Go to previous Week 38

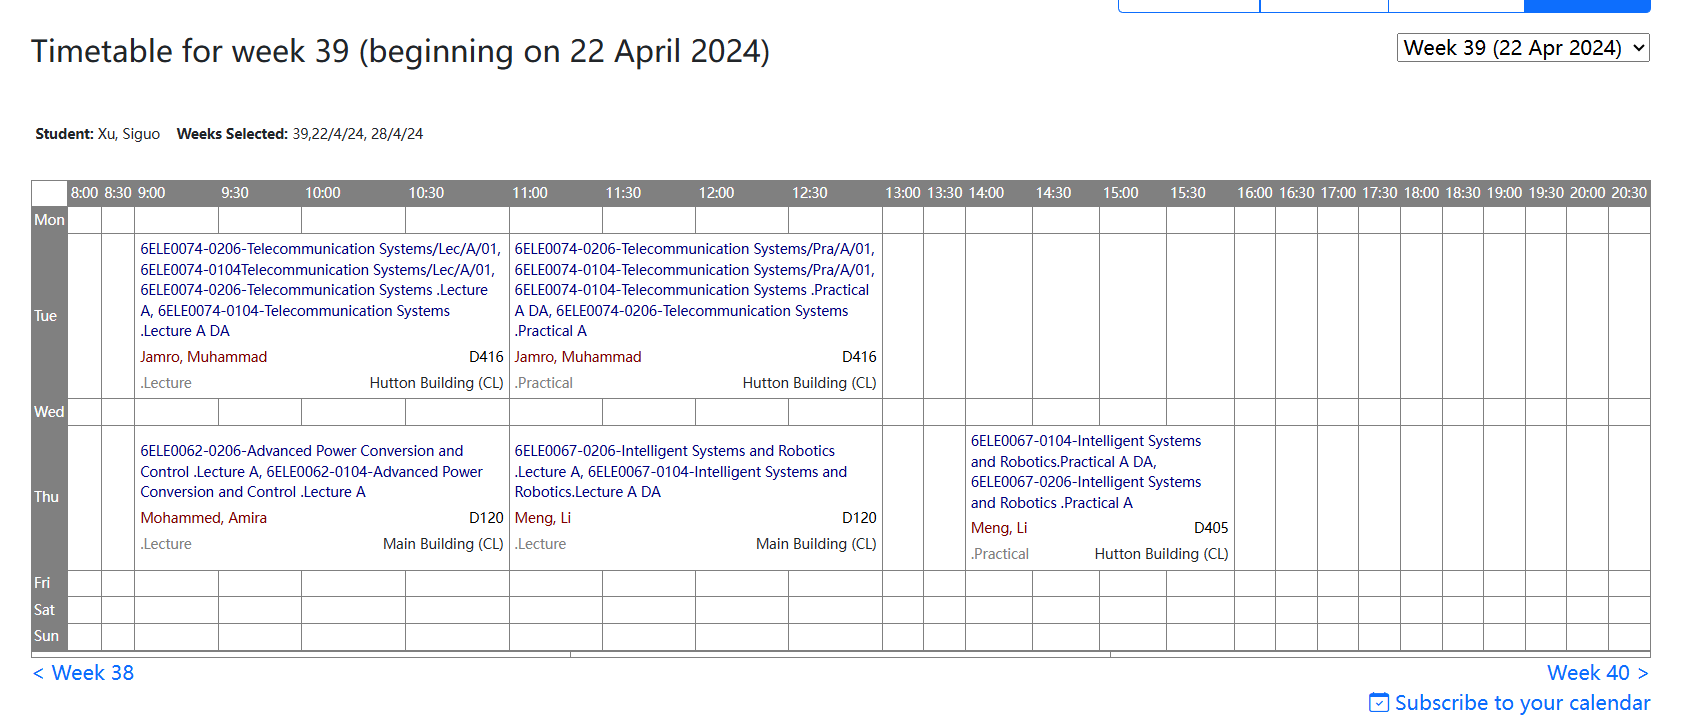(83, 673)
